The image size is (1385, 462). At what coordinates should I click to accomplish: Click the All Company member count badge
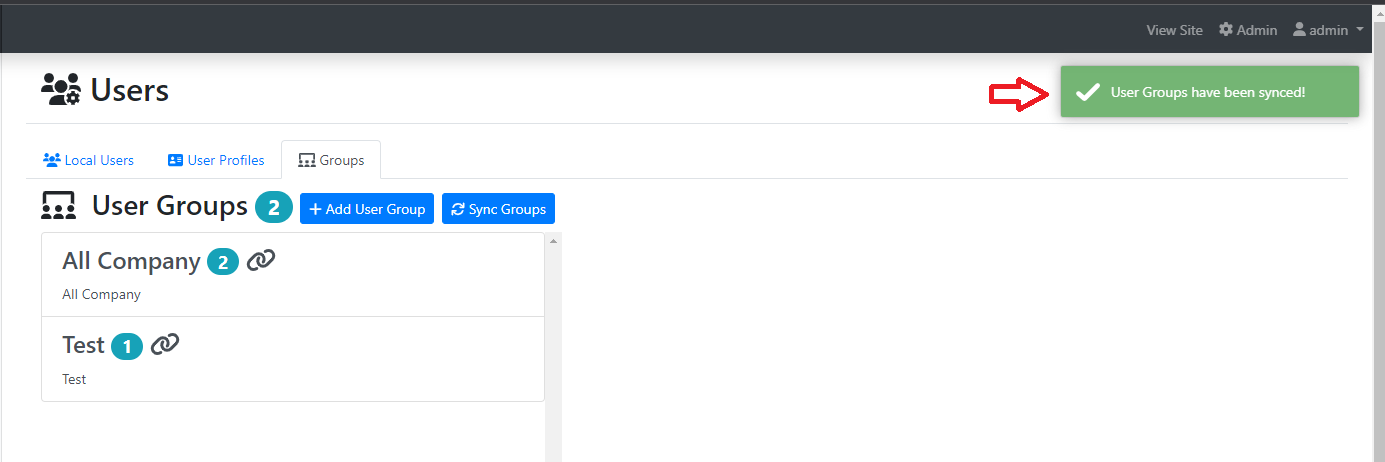223,263
